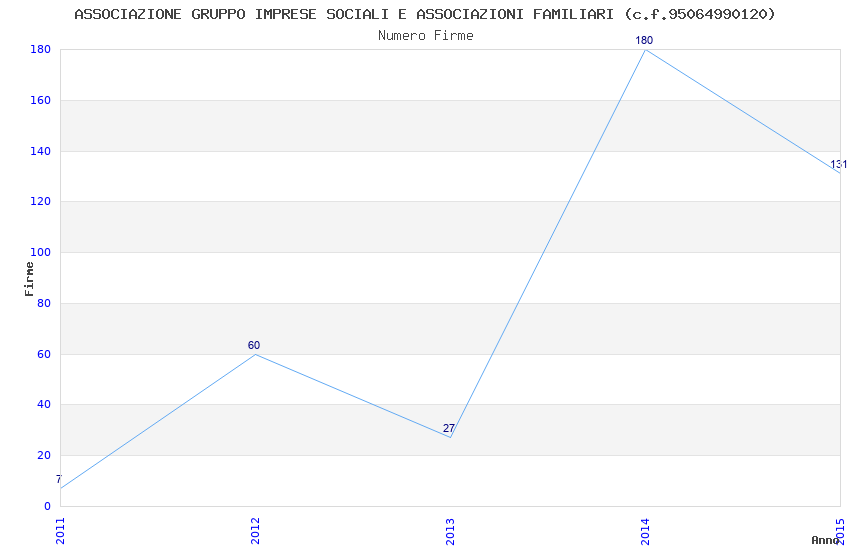Click the y-axis tick value 120
Image resolution: width=850 pixels, height=550 pixels.
(x=41, y=201)
